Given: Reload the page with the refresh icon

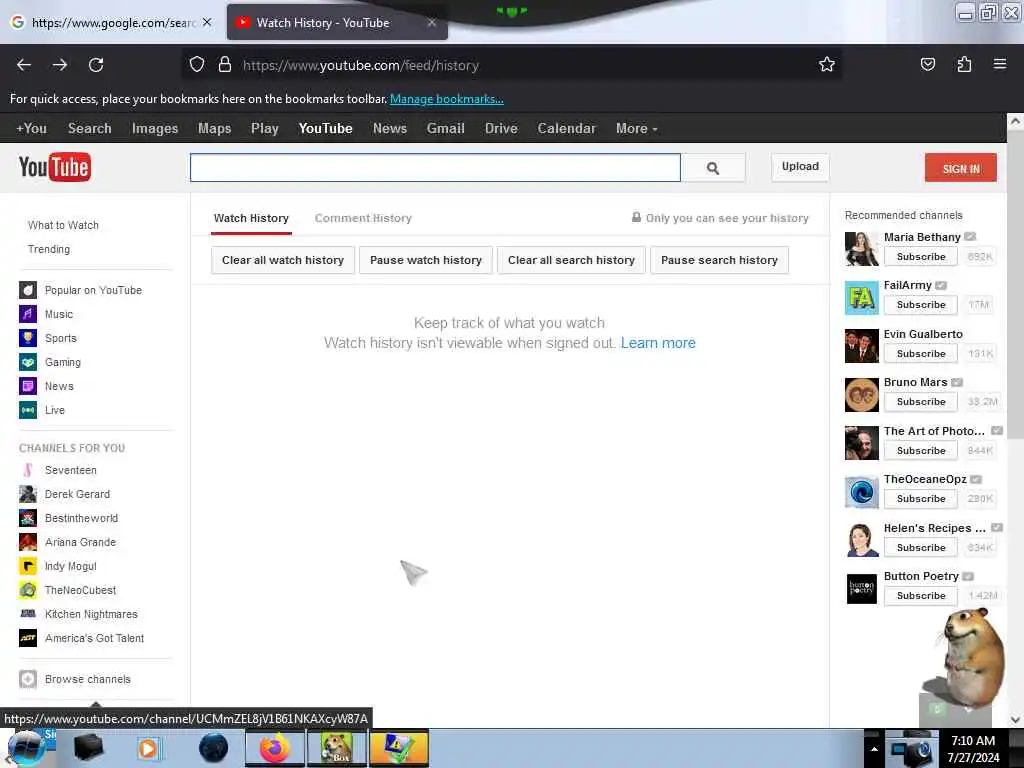Looking at the screenshot, I should (x=96, y=65).
